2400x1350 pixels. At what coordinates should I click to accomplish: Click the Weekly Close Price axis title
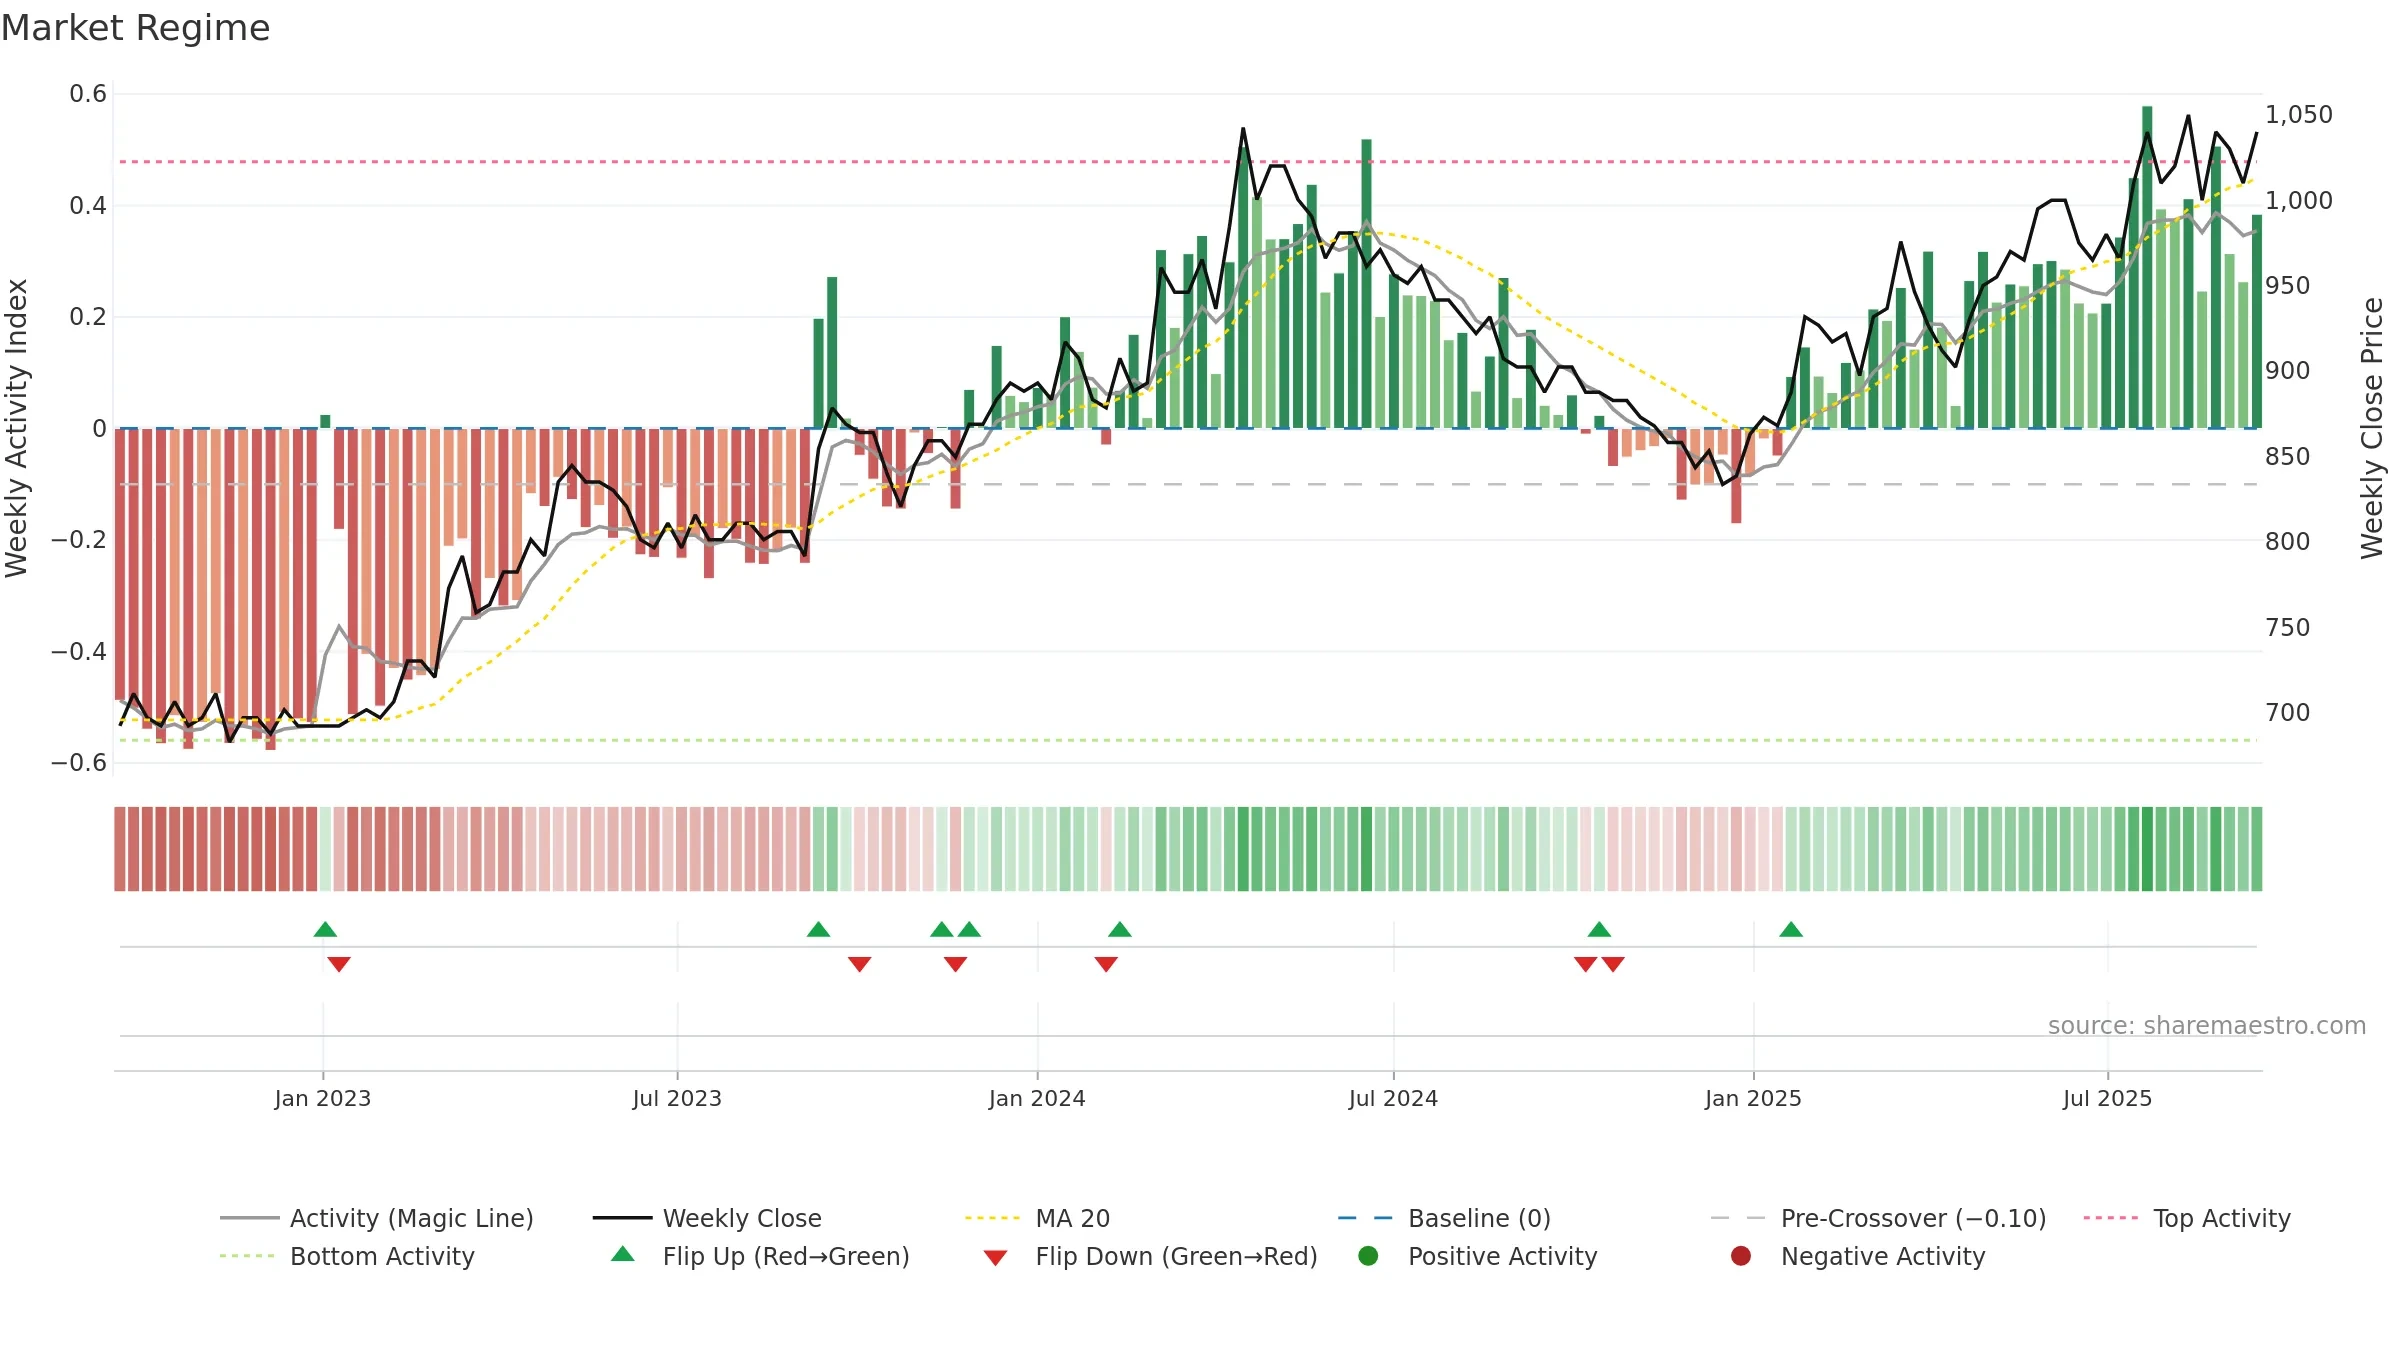tap(2372, 428)
